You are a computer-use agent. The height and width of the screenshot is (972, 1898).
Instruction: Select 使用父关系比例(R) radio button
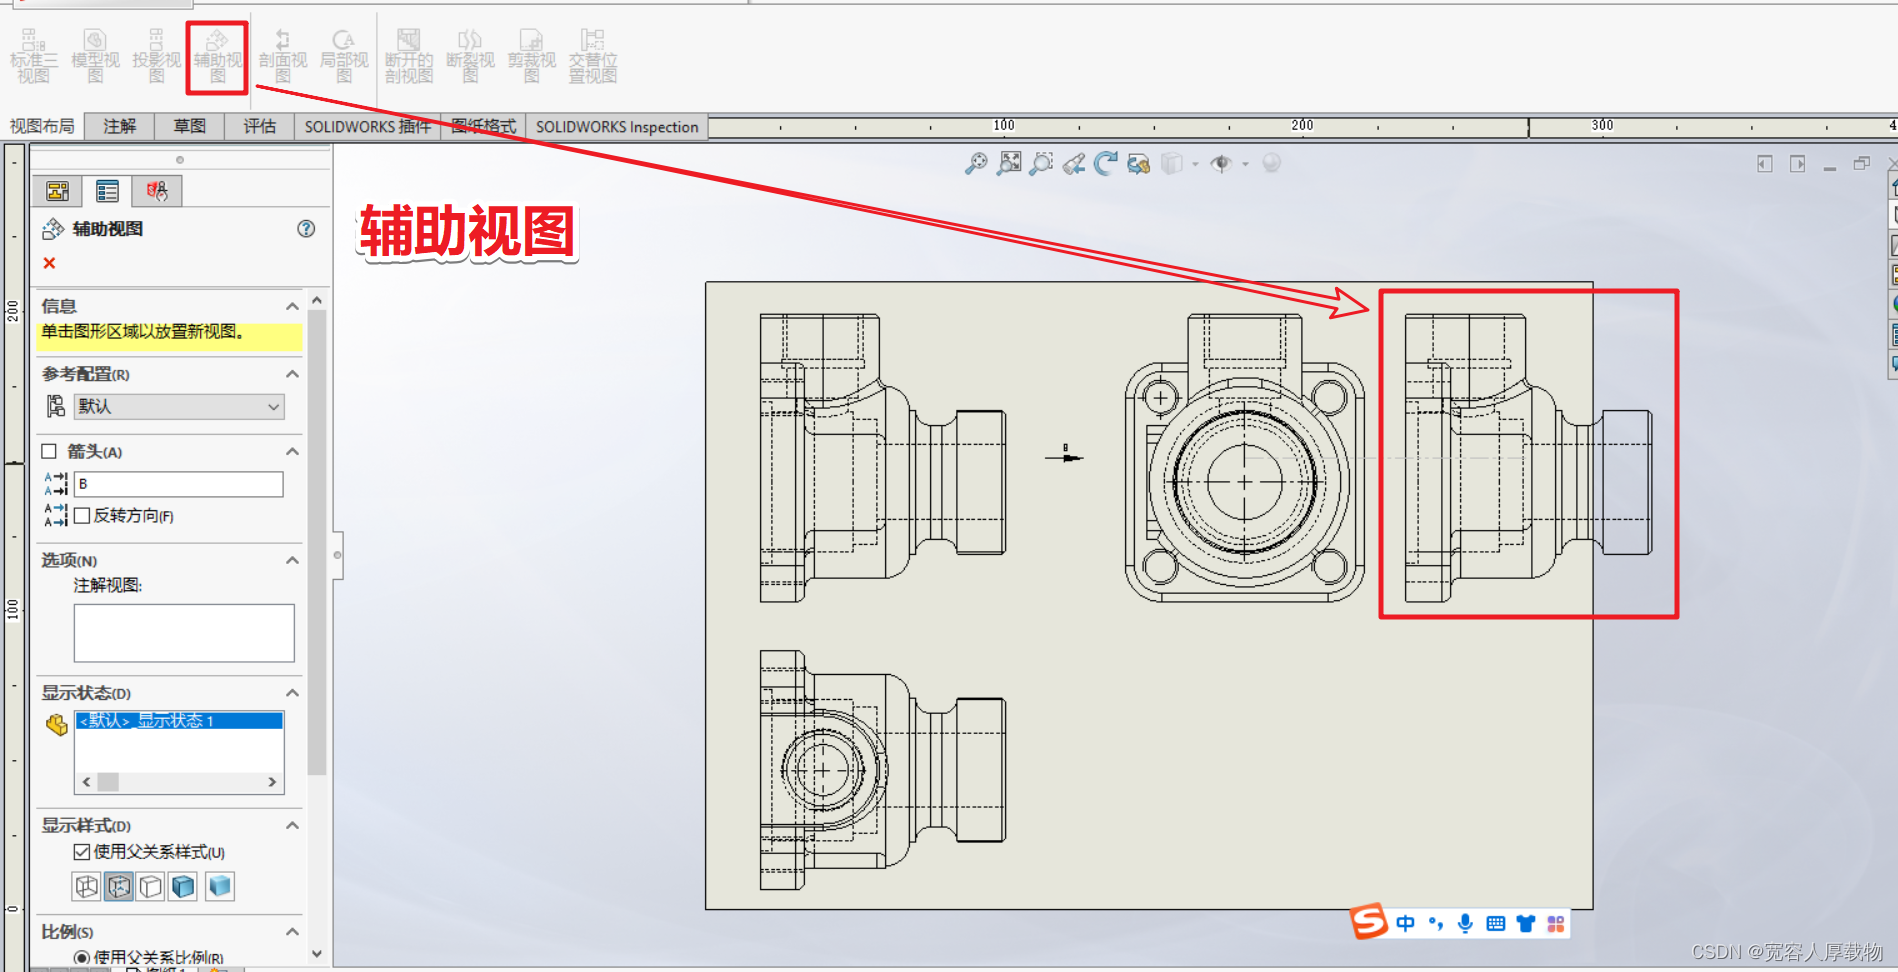(82, 958)
